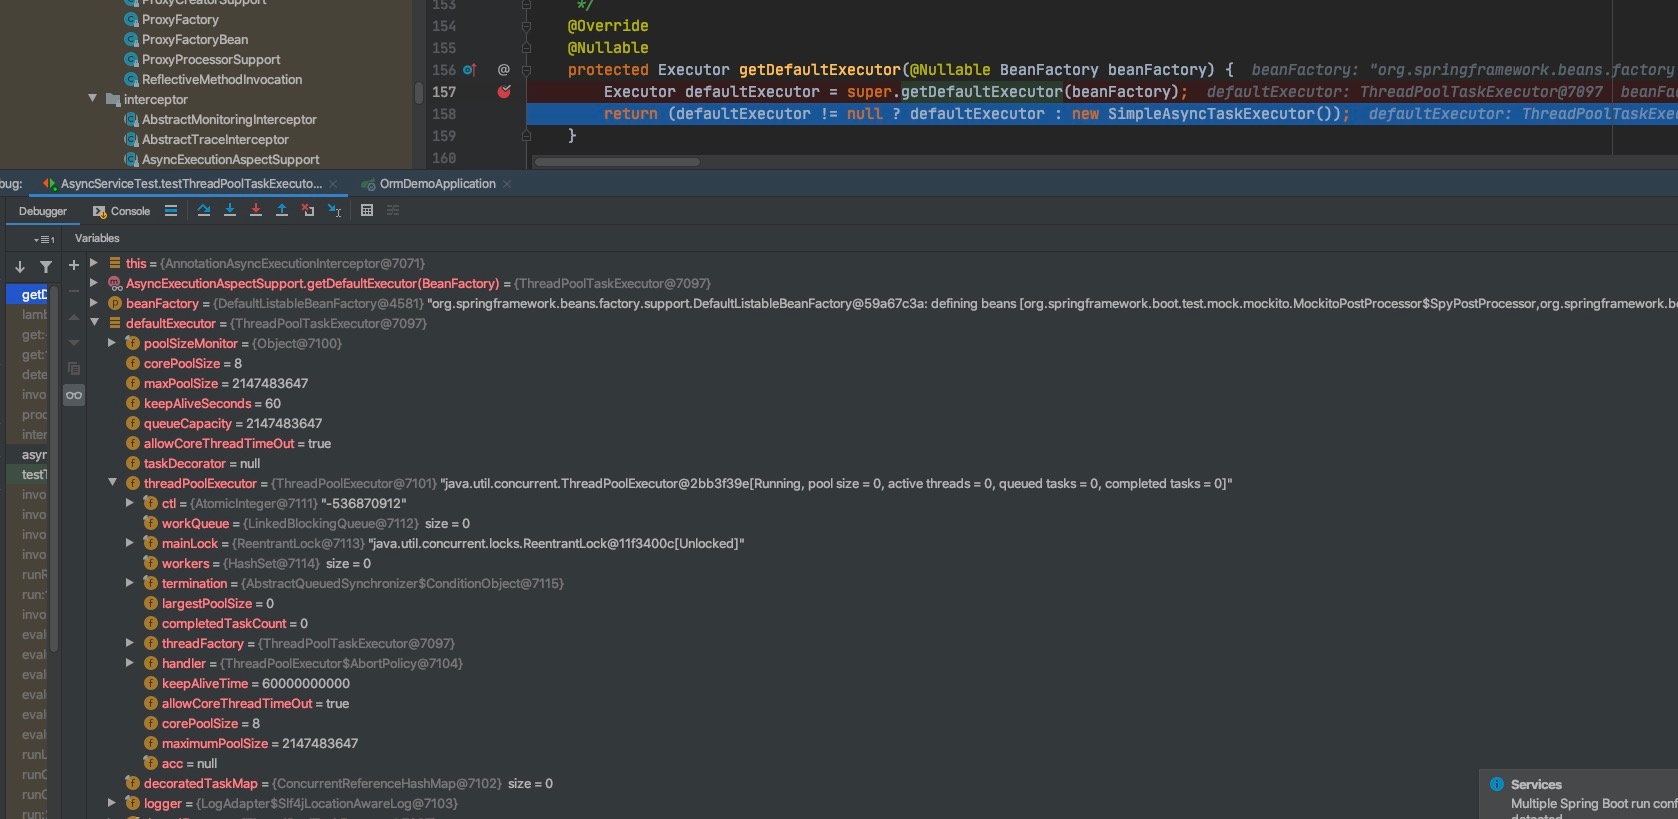Click the Step Over debugger icon
1678x819 pixels.
point(204,210)
